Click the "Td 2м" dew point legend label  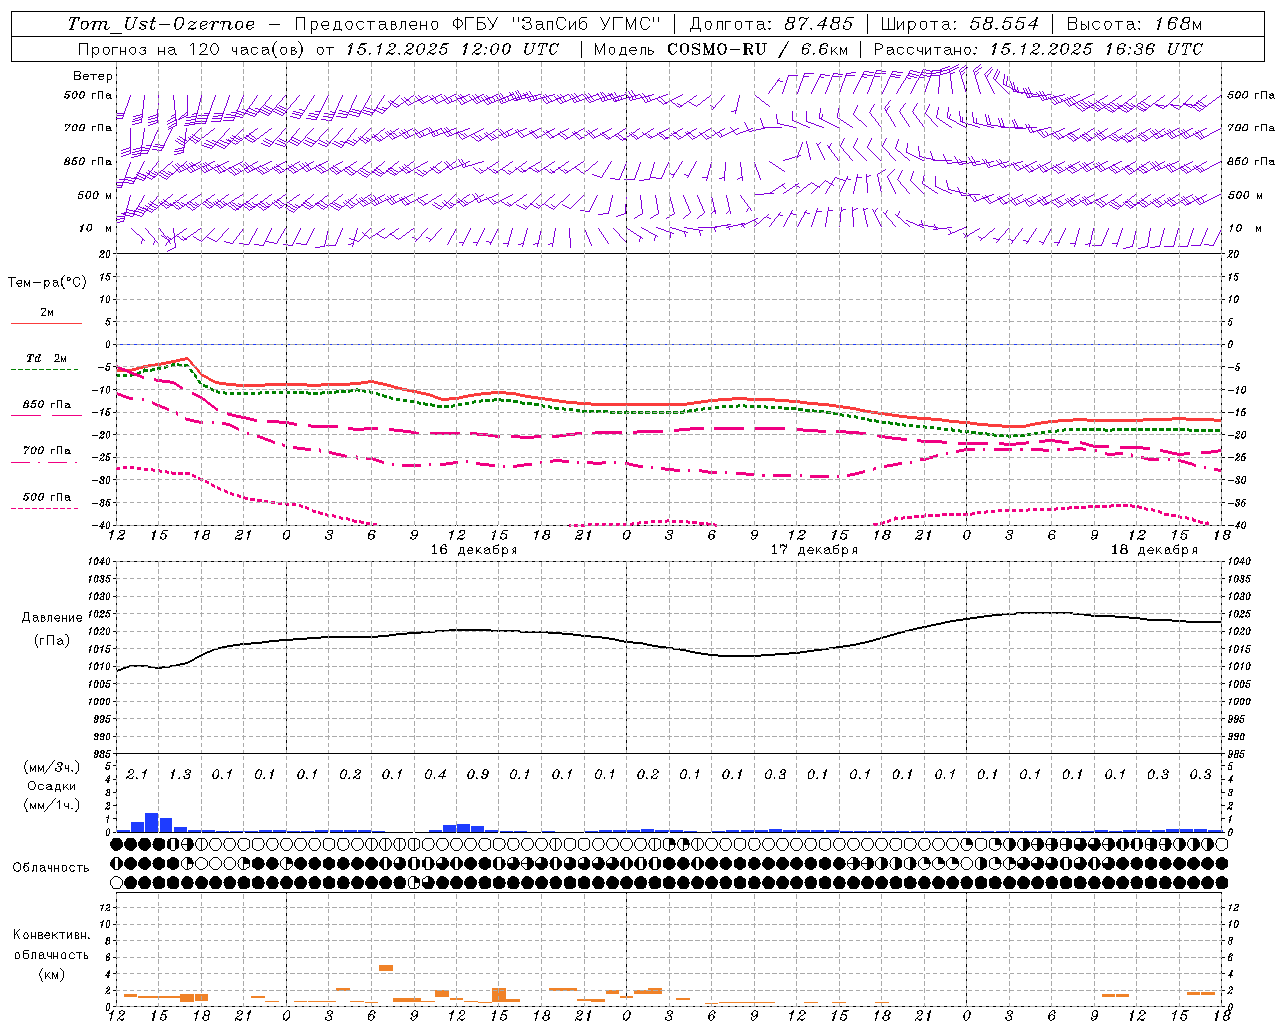[x=46, y=358]
